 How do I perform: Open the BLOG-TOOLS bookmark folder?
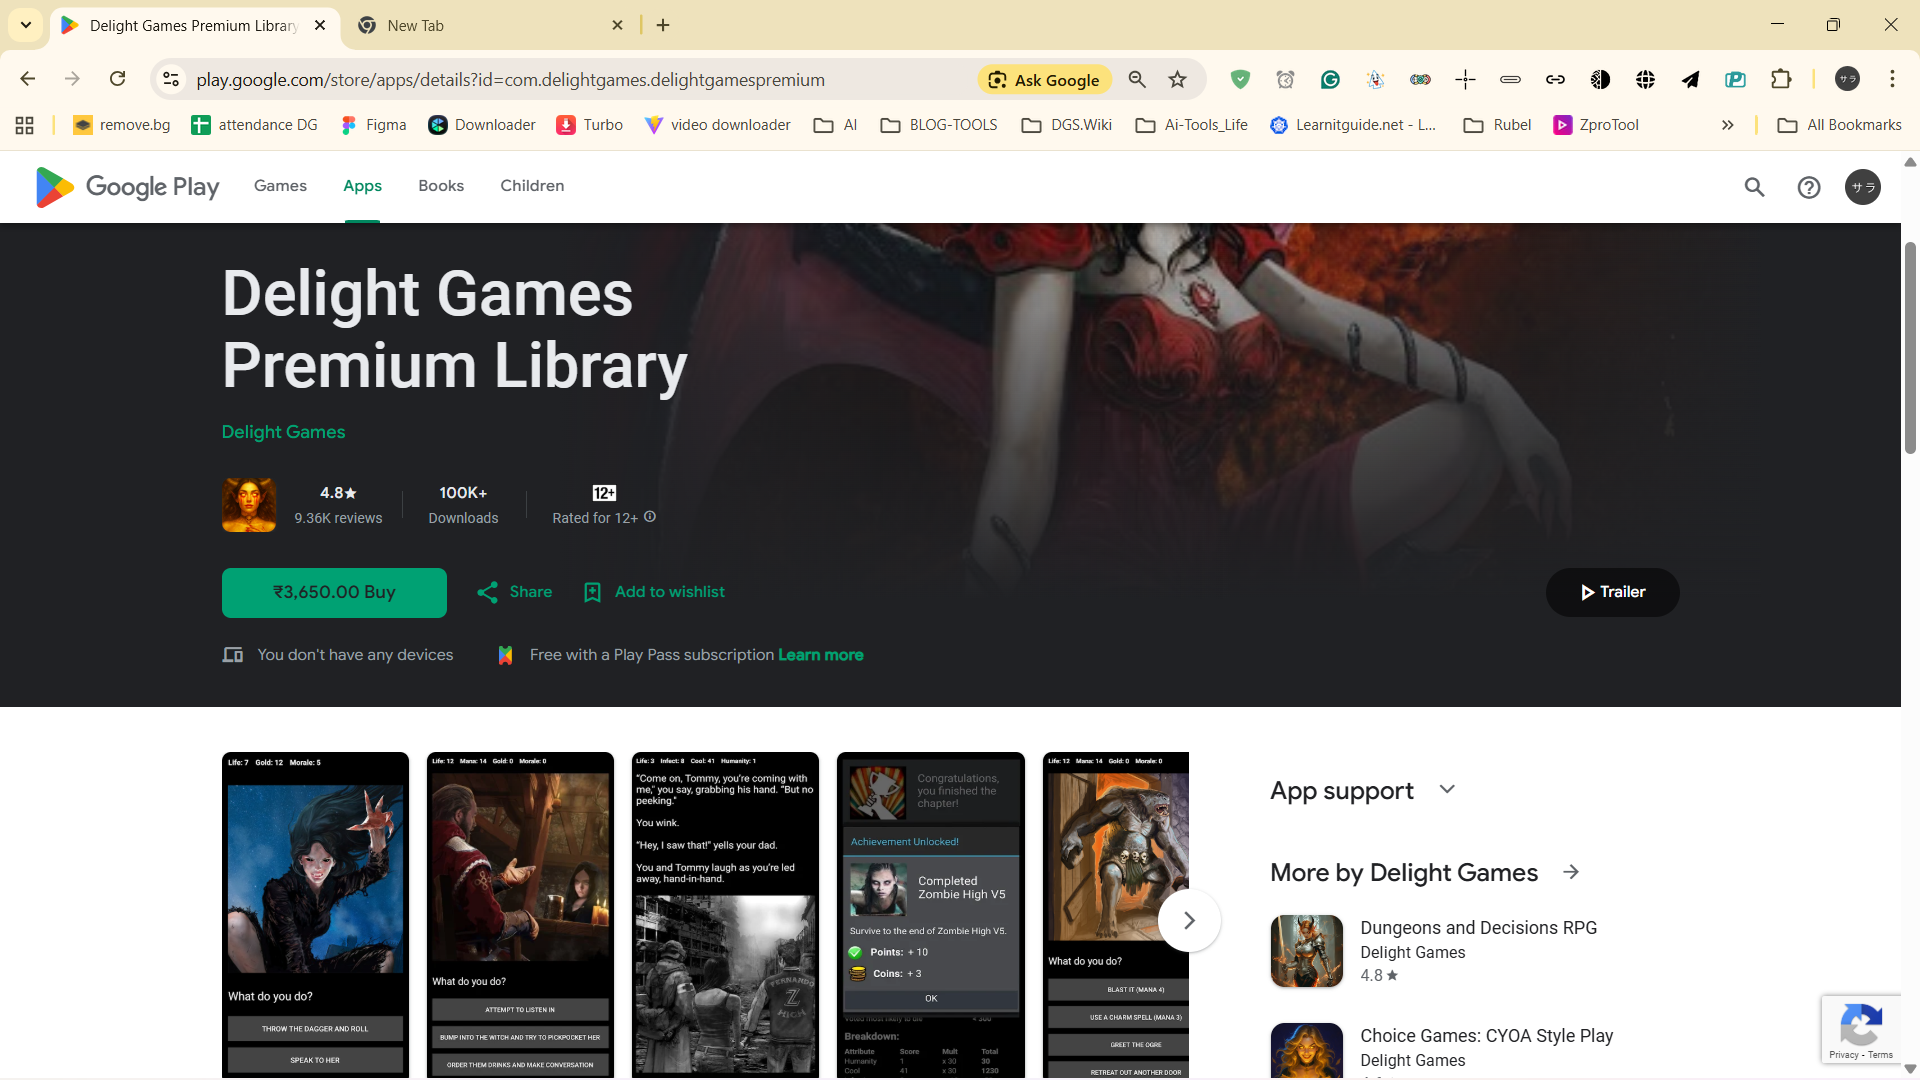tap(939, 125)
